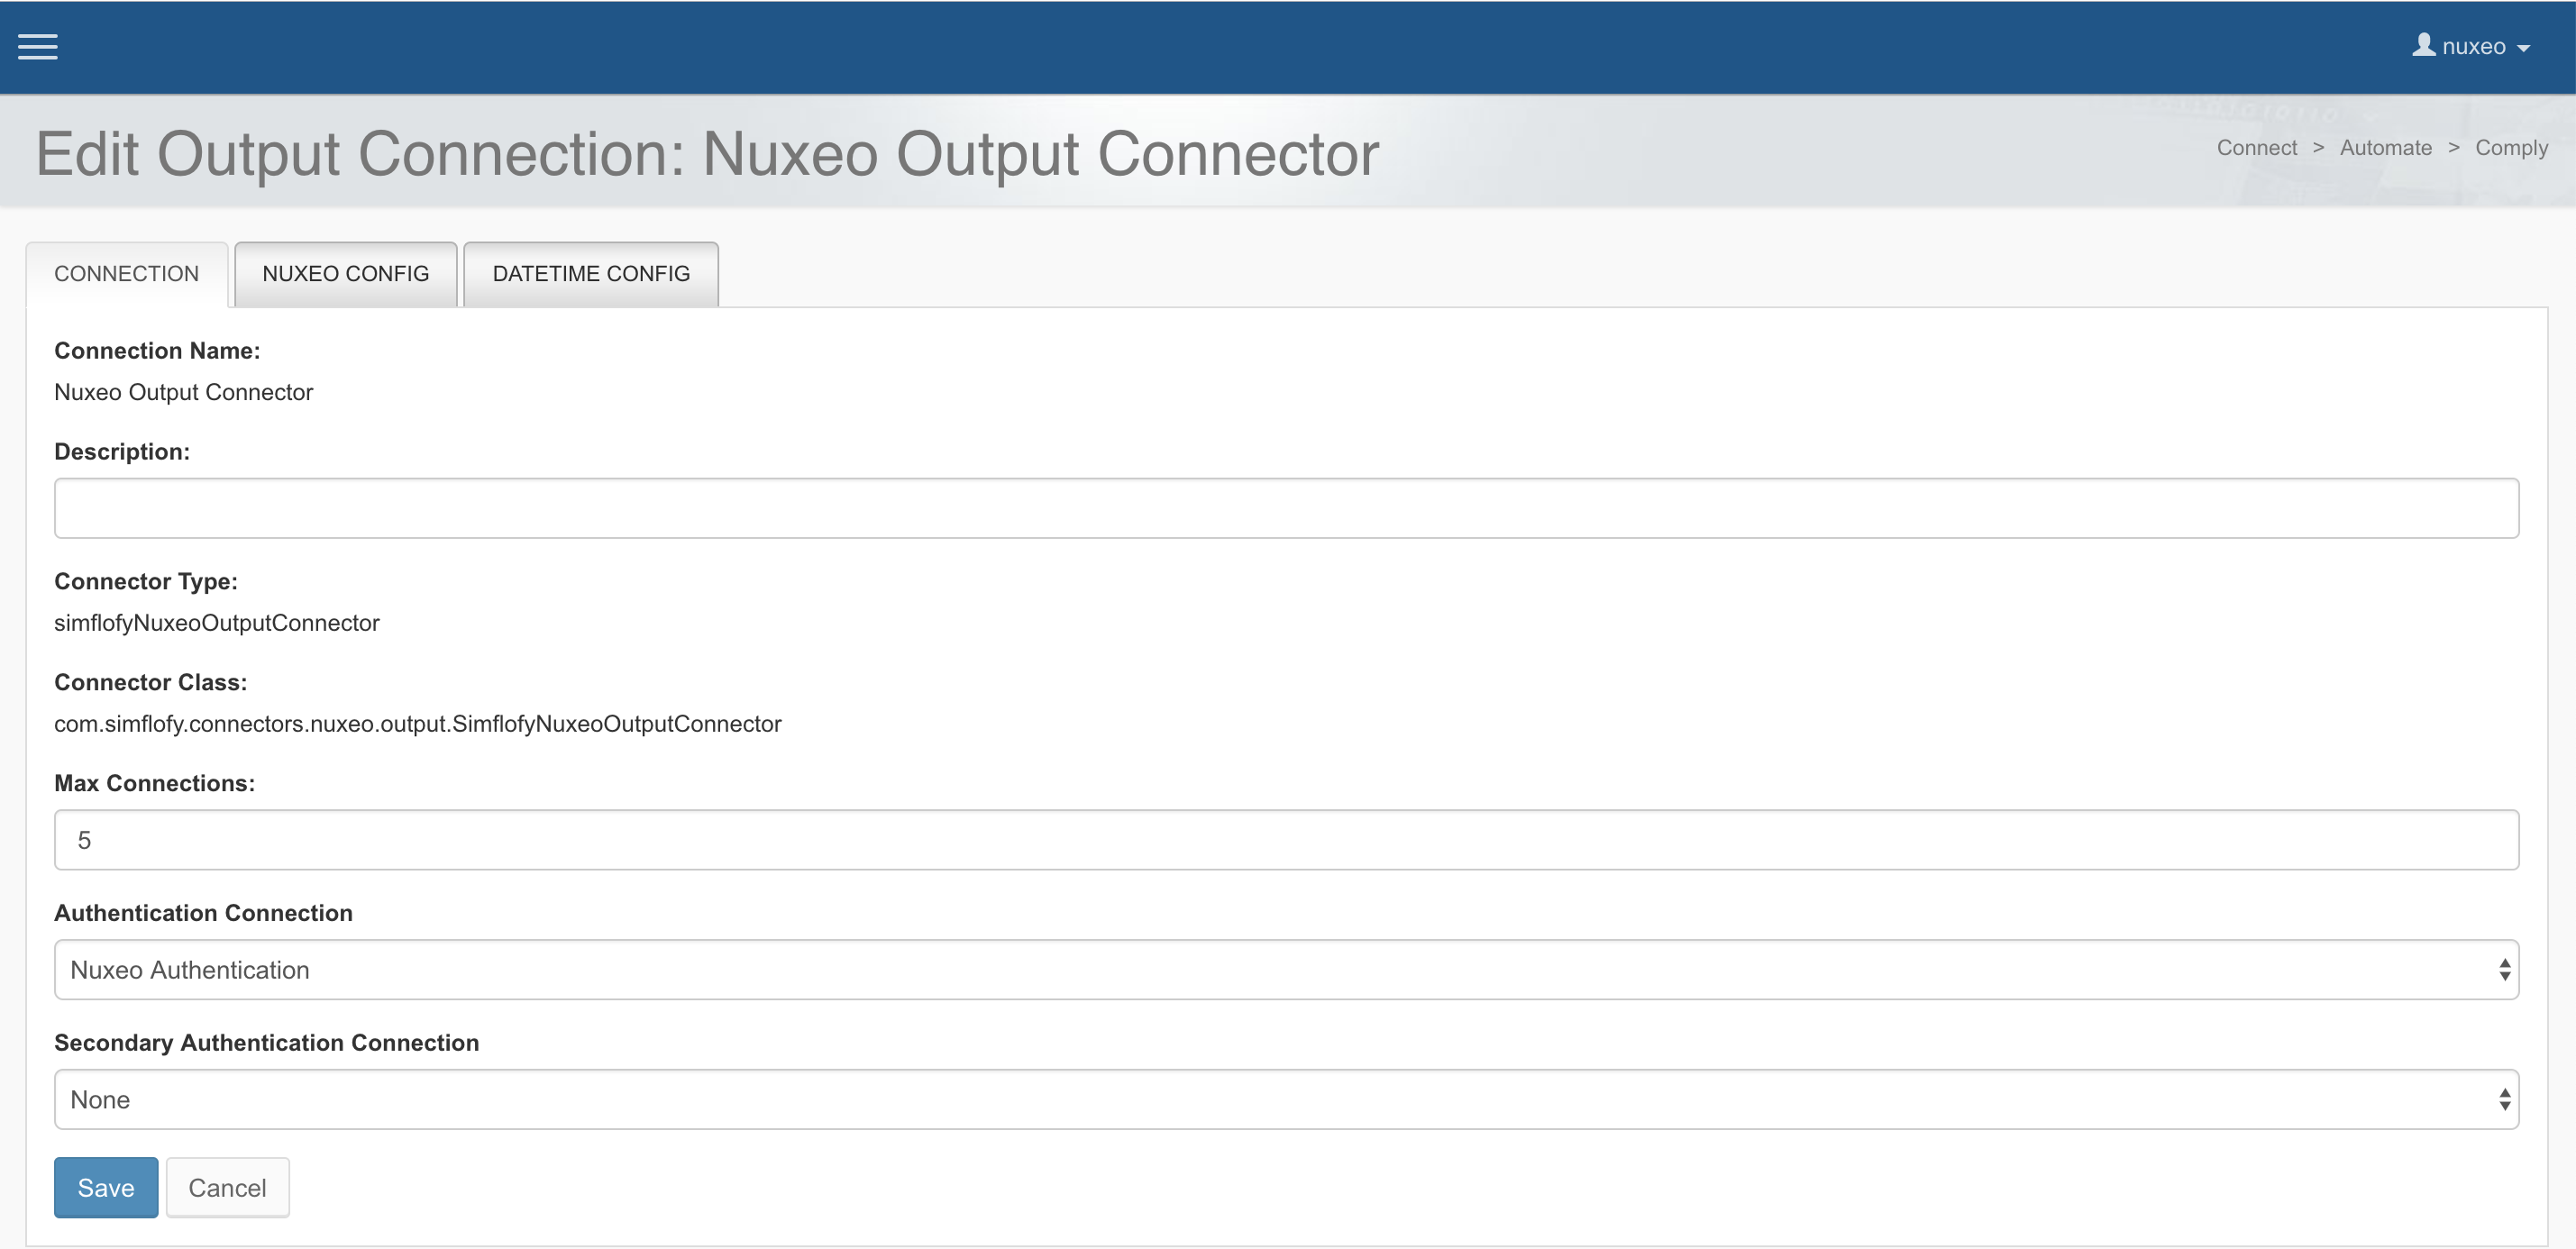Toggle the CONNECTION tab view
The image size is (2576, 1249).
pos(125,273)
